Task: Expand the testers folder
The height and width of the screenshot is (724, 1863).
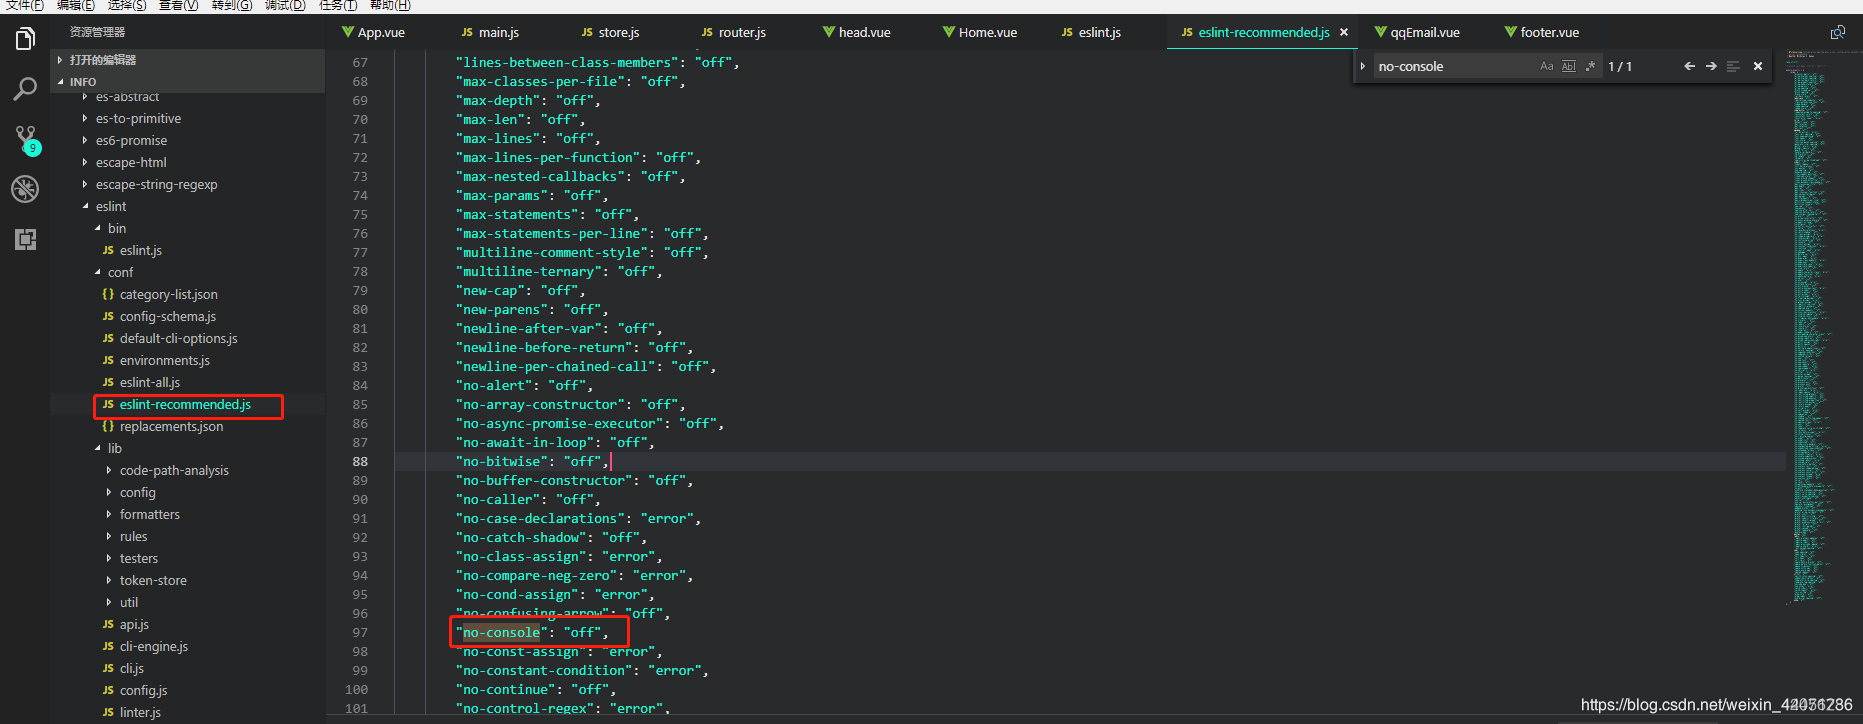Action: coord(138,558)
